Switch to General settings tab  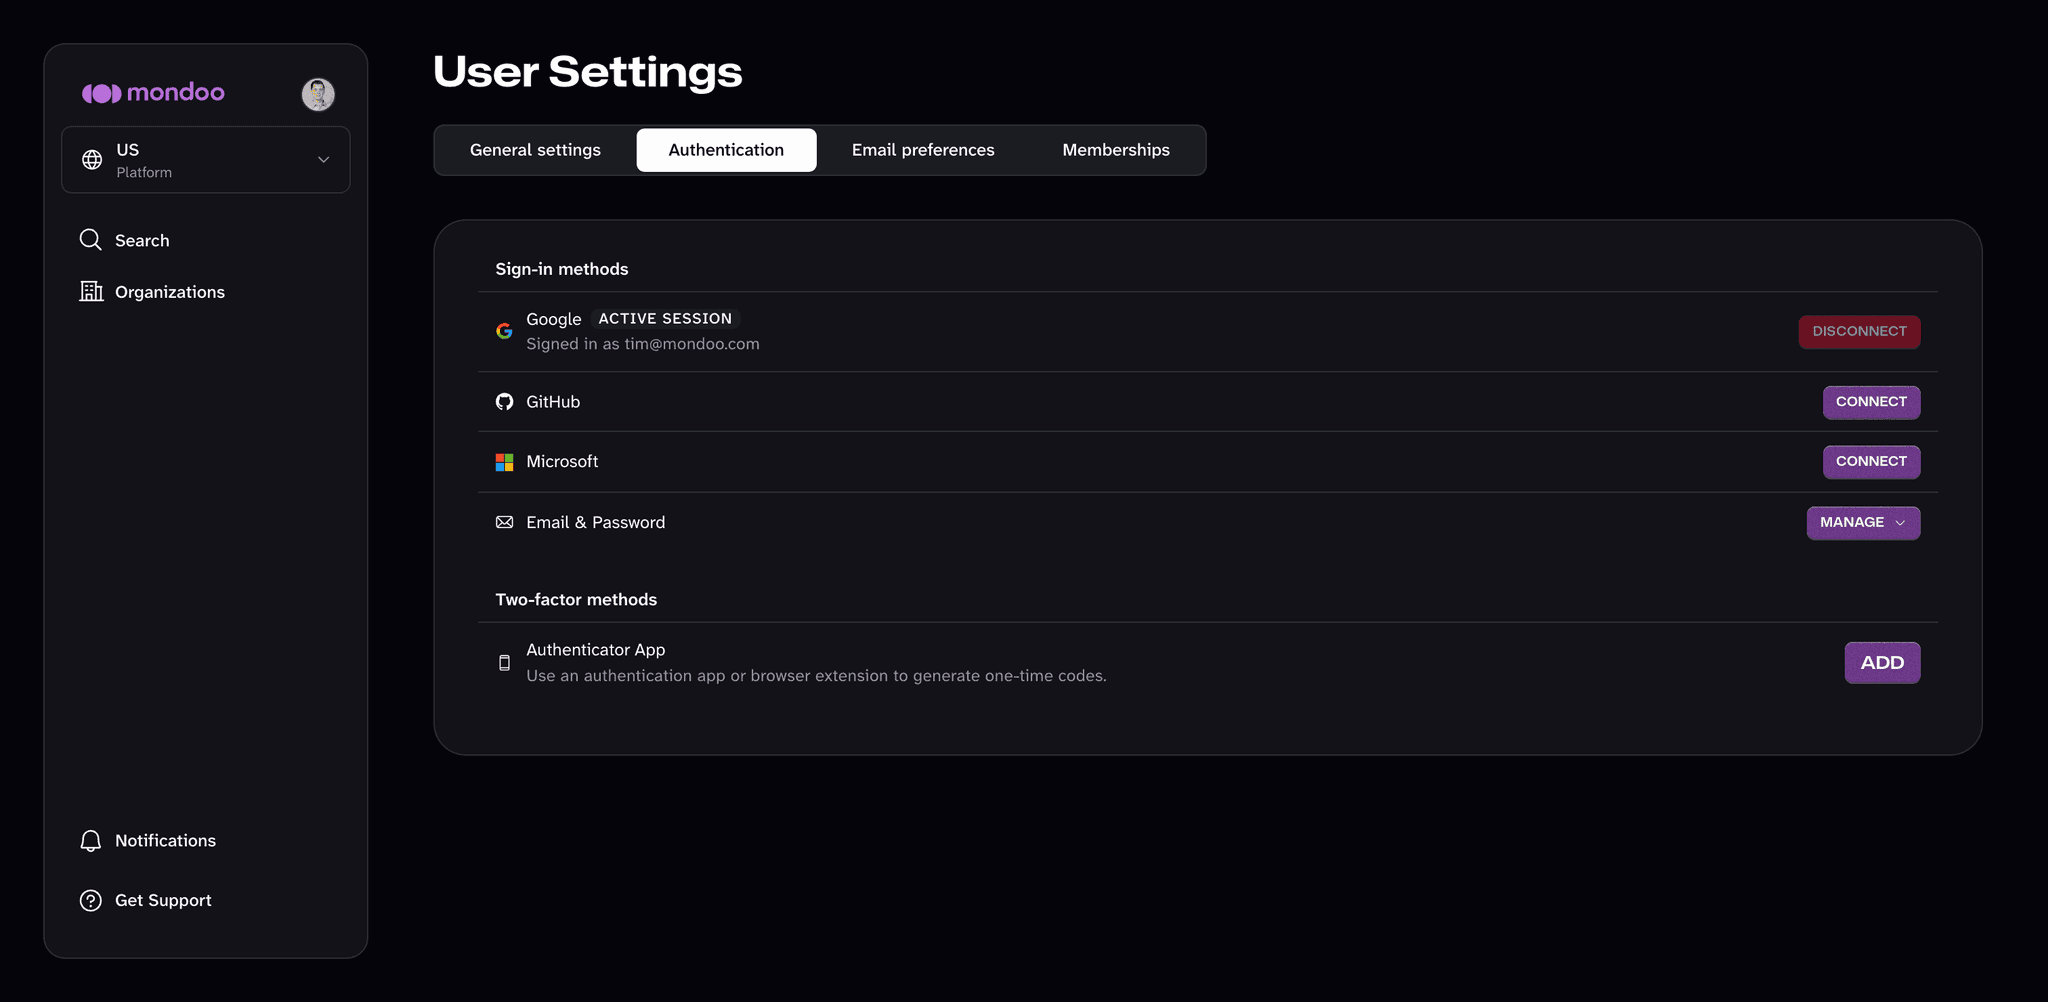point(535,150)
